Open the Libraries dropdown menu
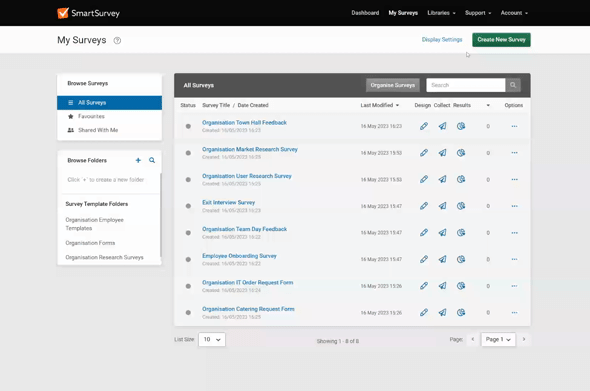The width and height of the screenshot is (590, 391). pos(441,13)
